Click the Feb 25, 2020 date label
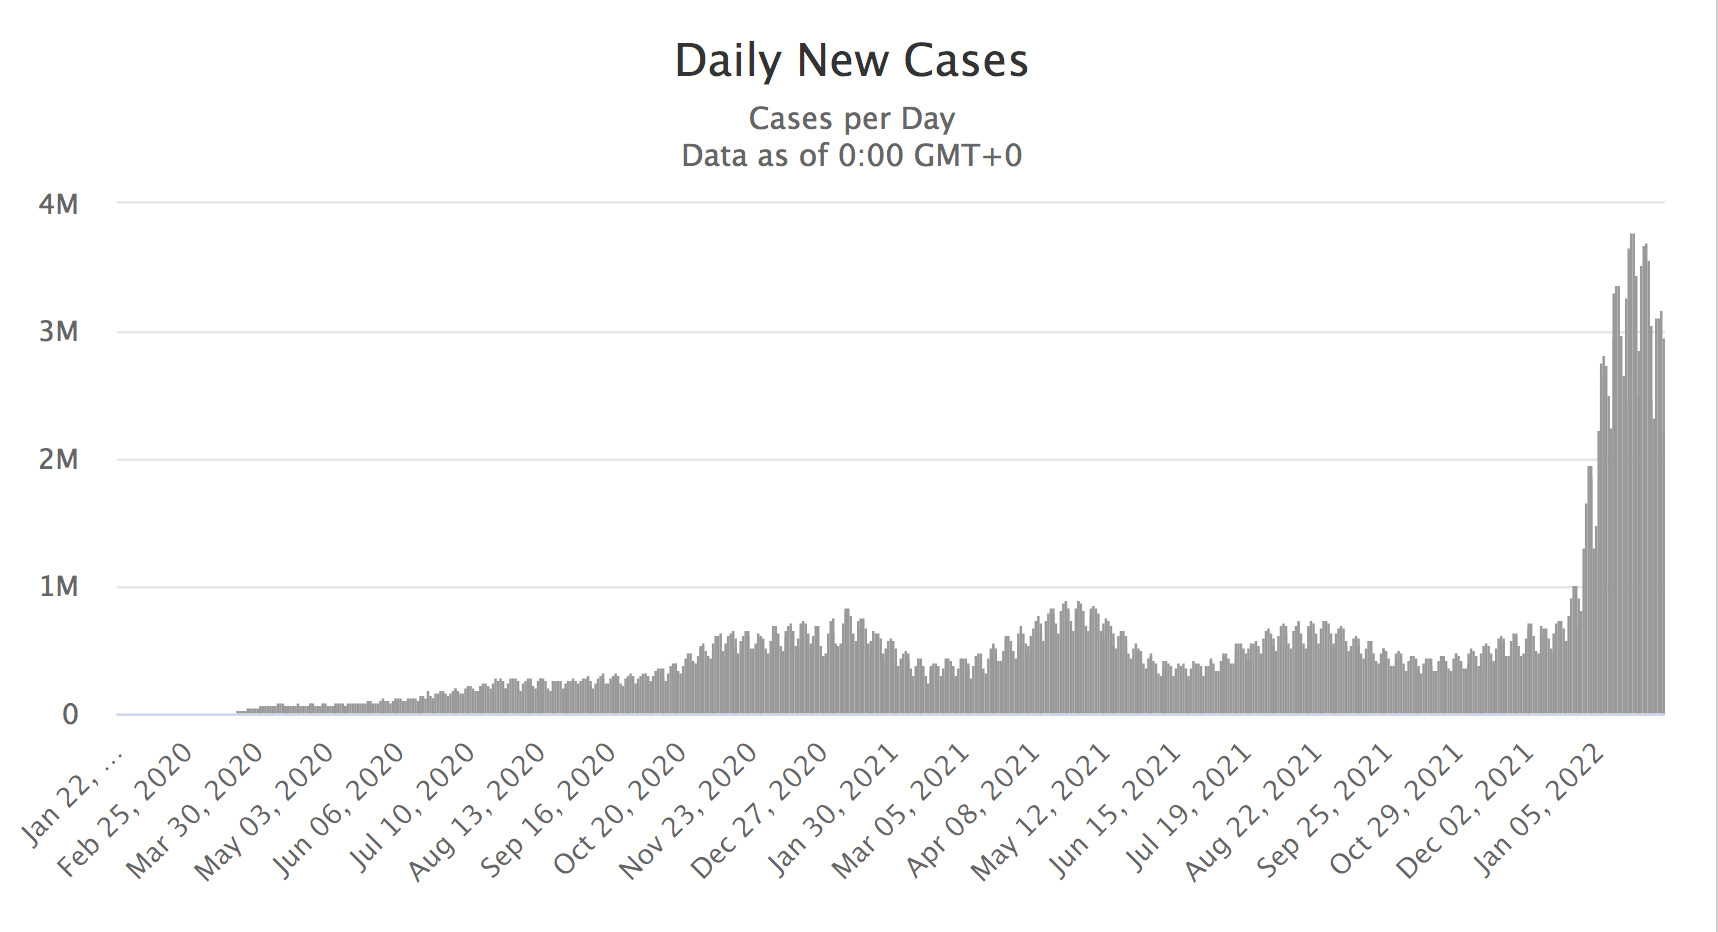The image size is (1718, 932). [x=126, y=810]
